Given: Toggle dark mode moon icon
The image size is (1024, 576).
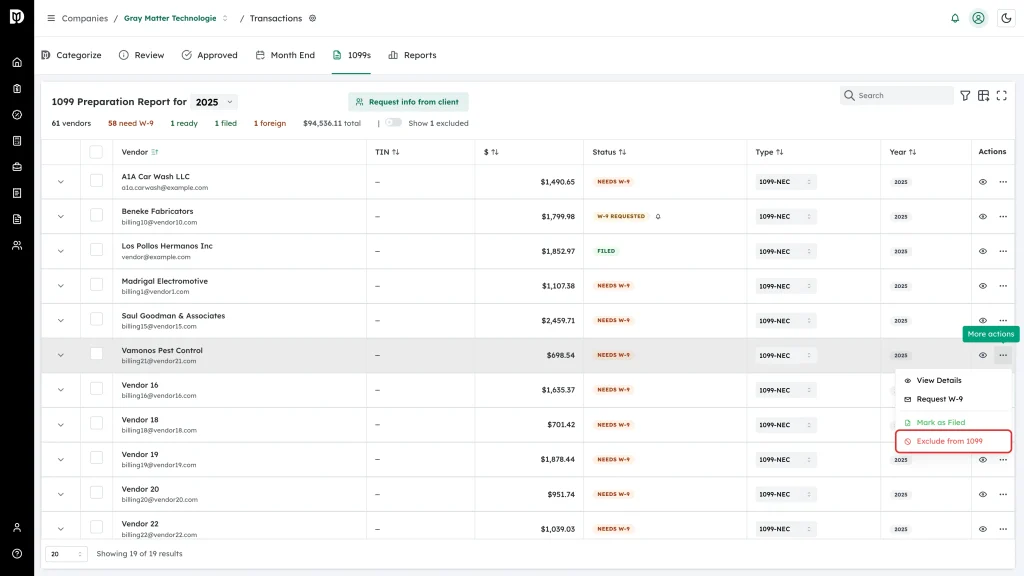Looking at the screenshot, I should tap(1006, 18).
